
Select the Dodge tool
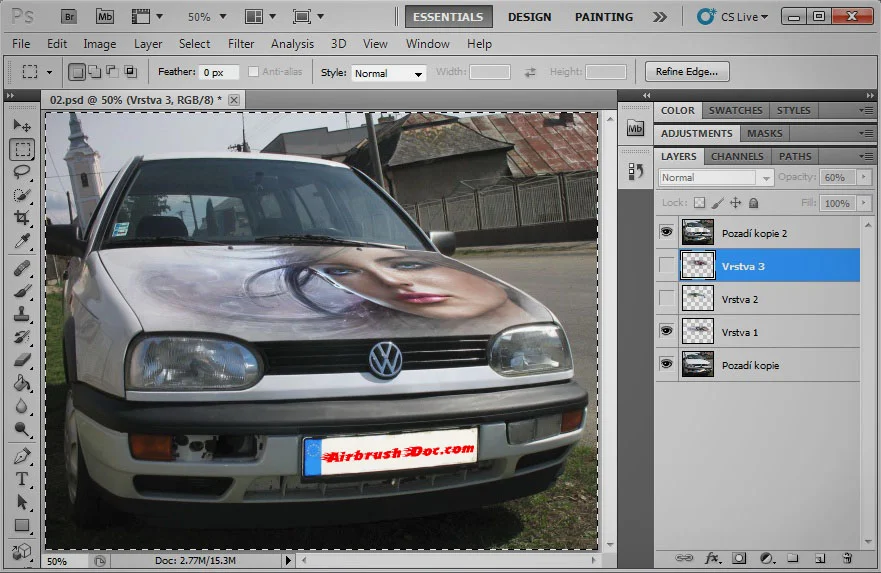coord(22,429)
